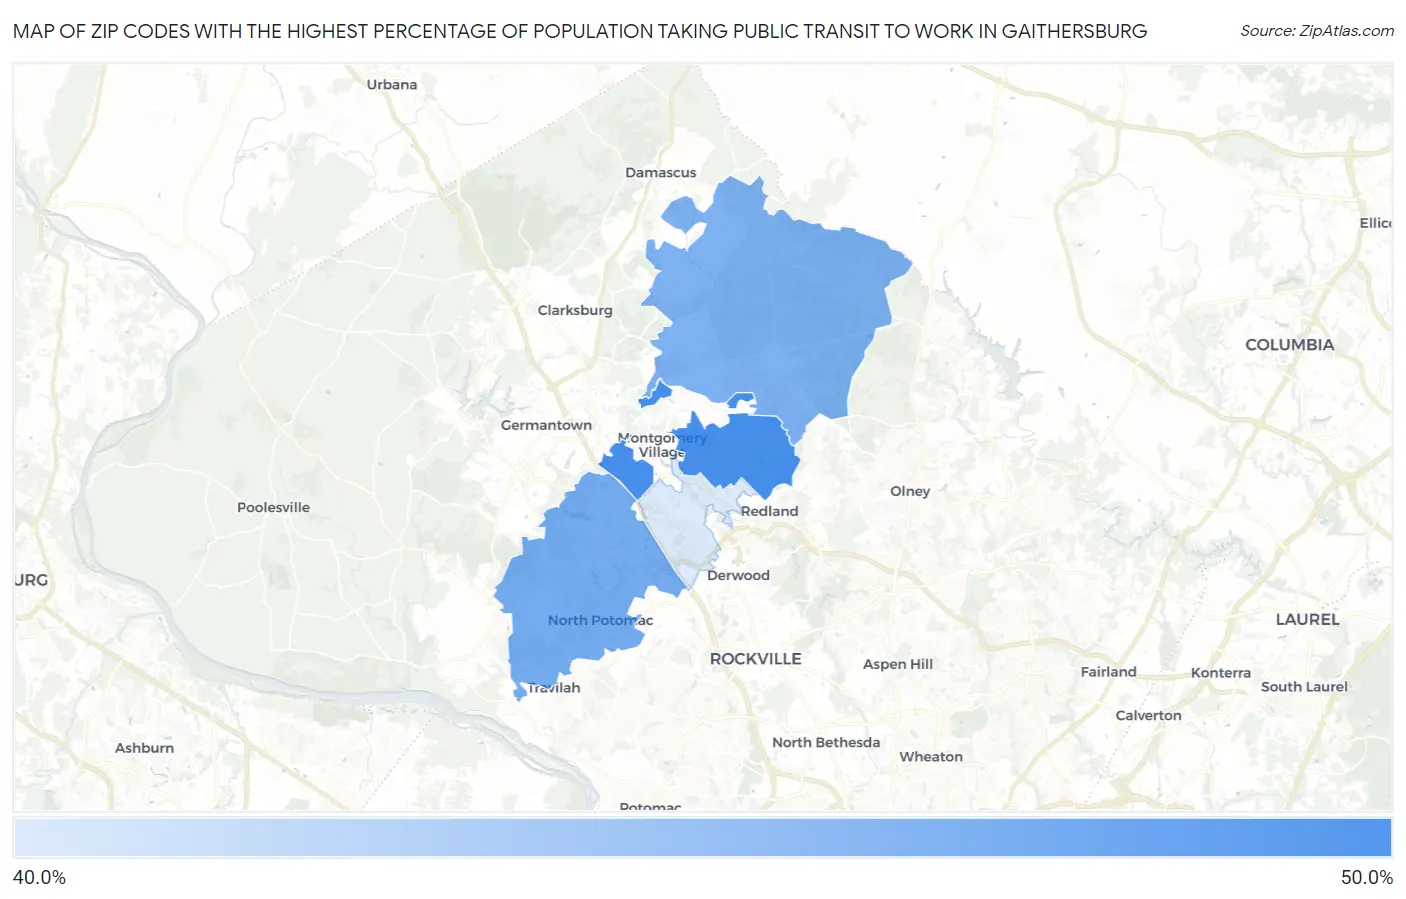Click the Redland map label
Viewport: 1406px width, 899px height.
click(x=770, y=511)
